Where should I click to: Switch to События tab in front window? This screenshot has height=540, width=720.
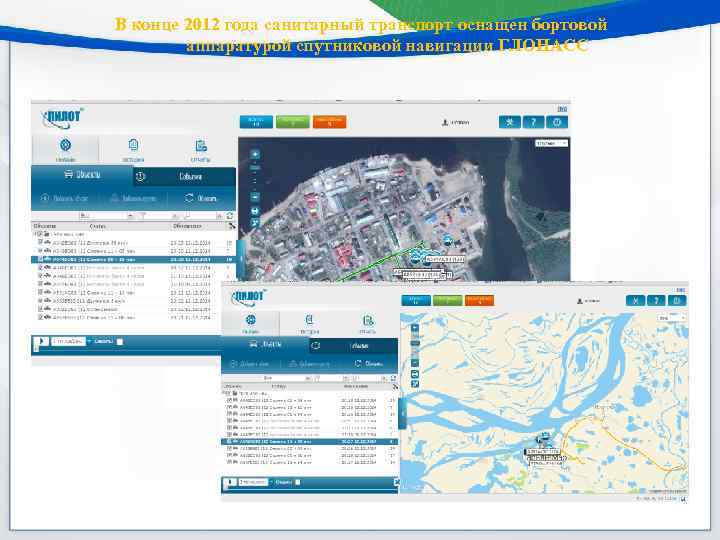(x=354, y=346)
